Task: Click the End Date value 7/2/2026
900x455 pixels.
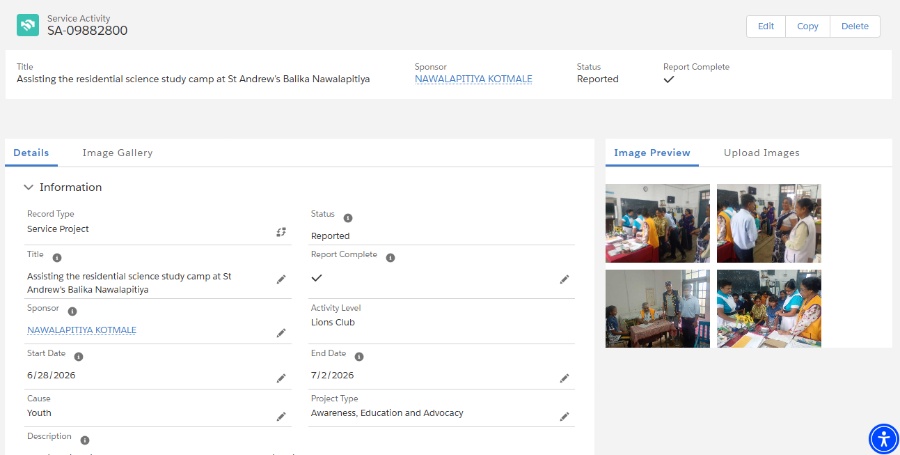Action: point(332,376)
